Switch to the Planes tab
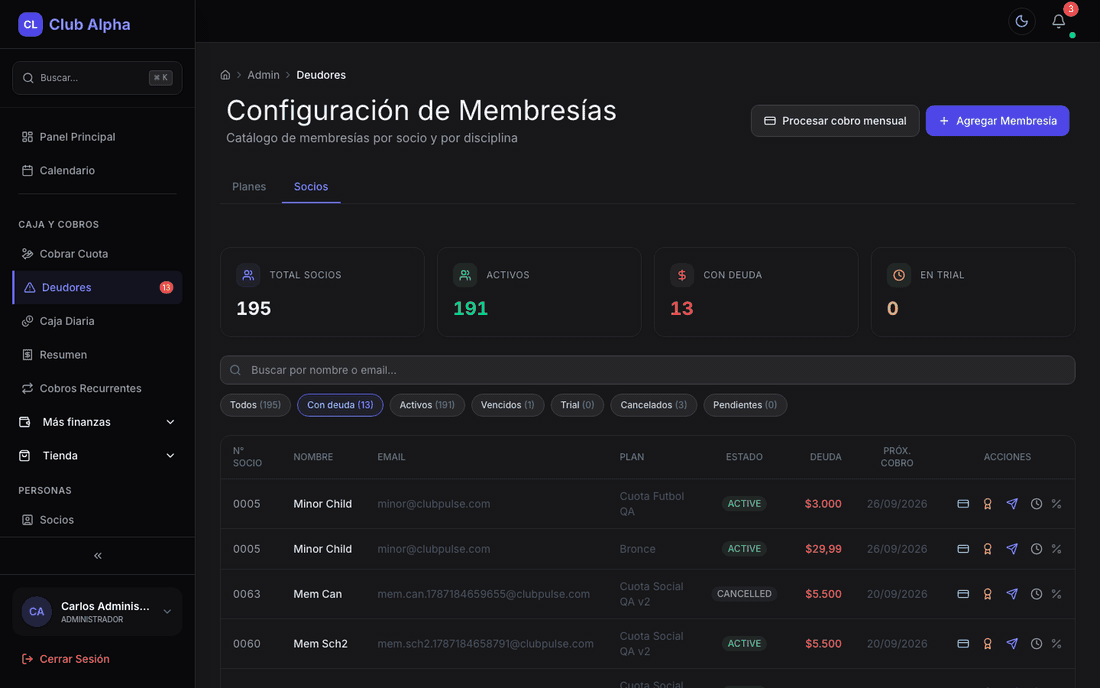 (x=249, y=187)
